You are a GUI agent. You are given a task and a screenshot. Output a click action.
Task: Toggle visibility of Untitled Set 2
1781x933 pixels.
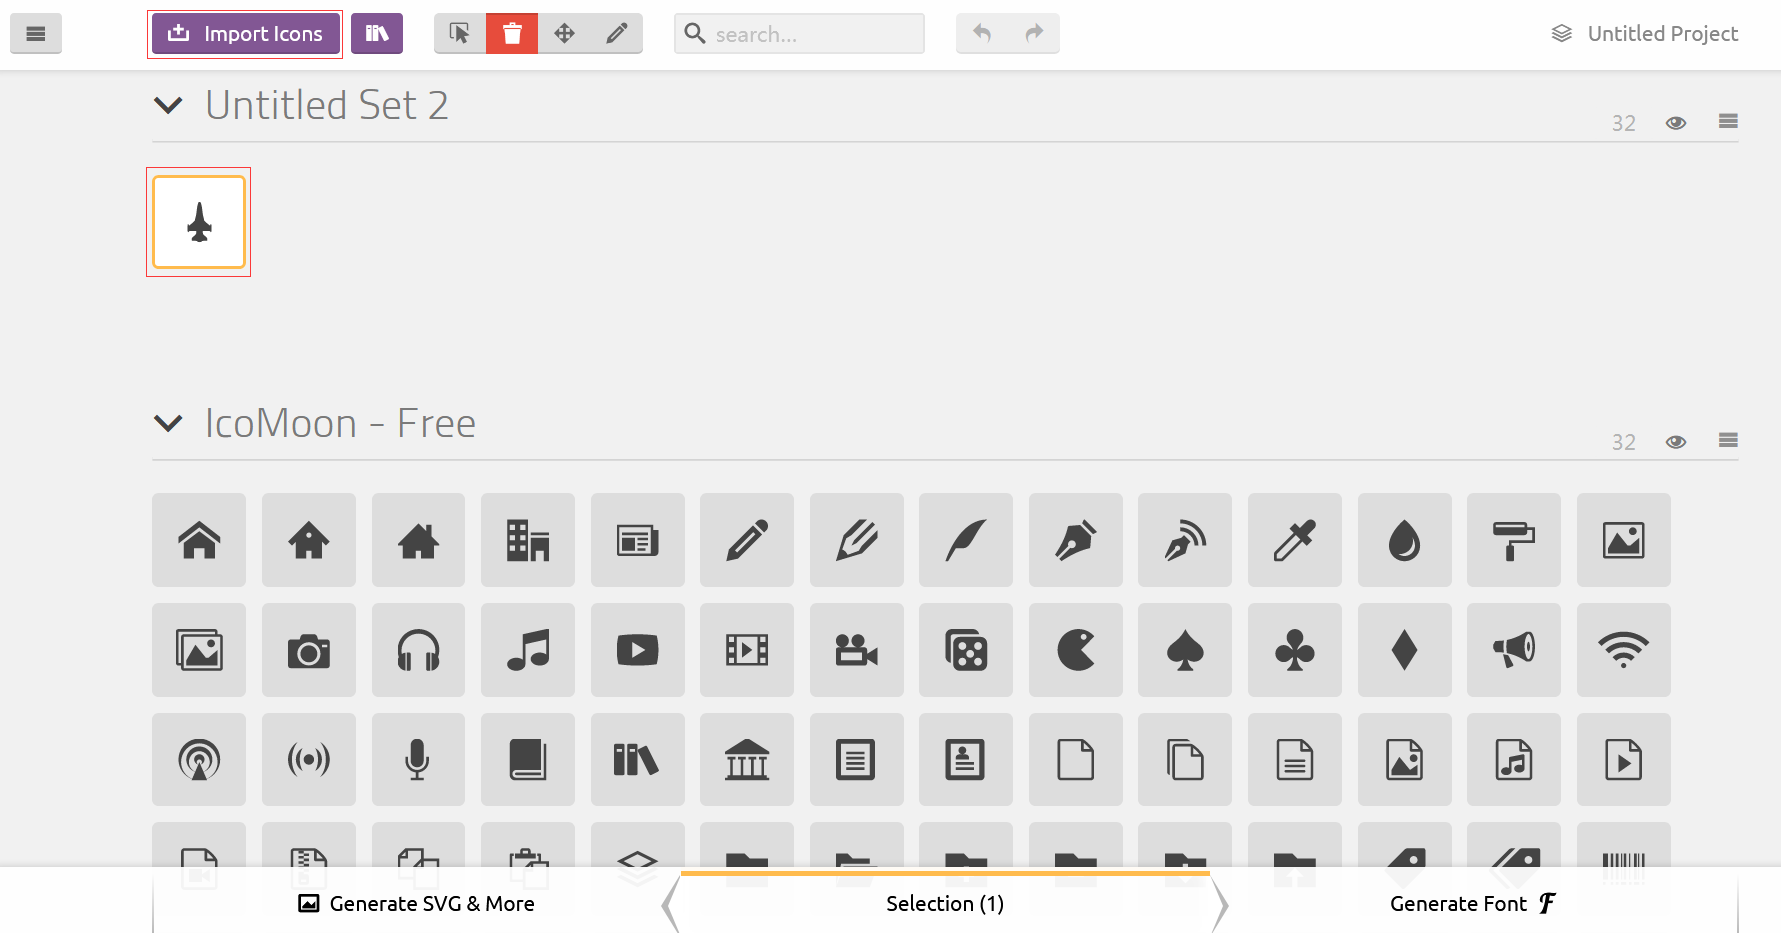click(1676, 123)
